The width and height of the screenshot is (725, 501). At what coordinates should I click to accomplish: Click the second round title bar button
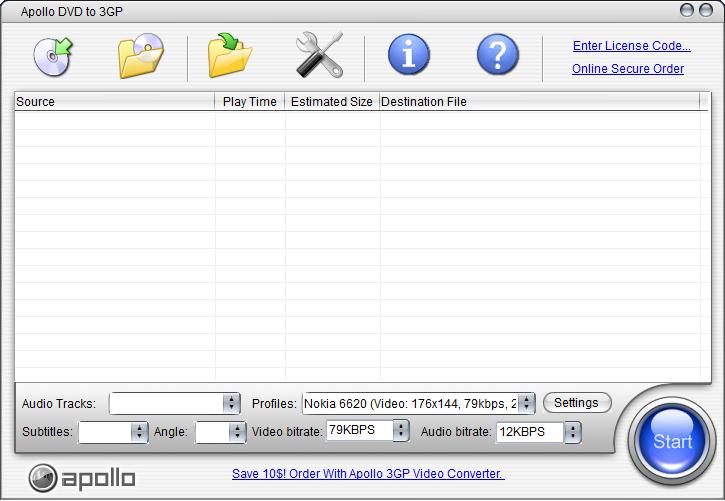[x=706, y=10]
